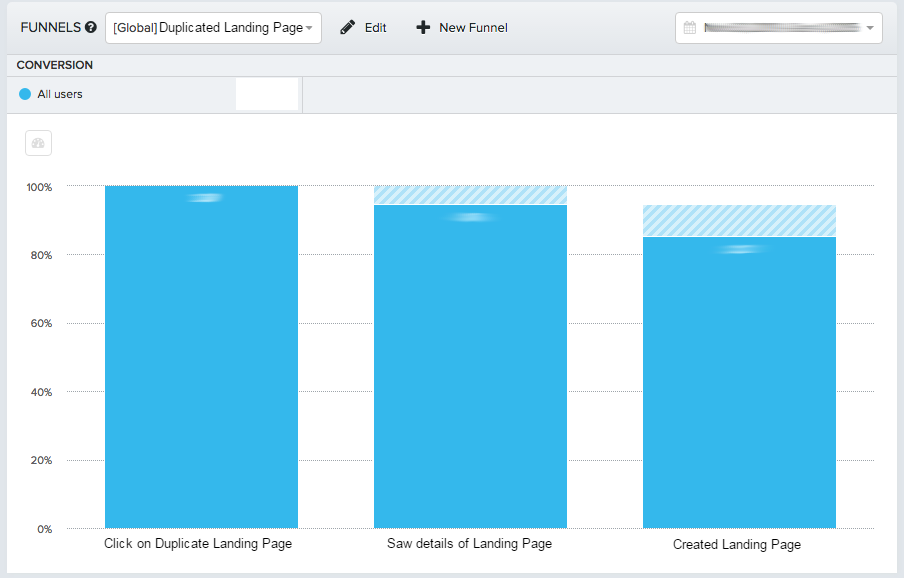This screenshot has width=904, height=578.
Task: Click the Click on Duplicate Landing Page label
Action: 198,543
